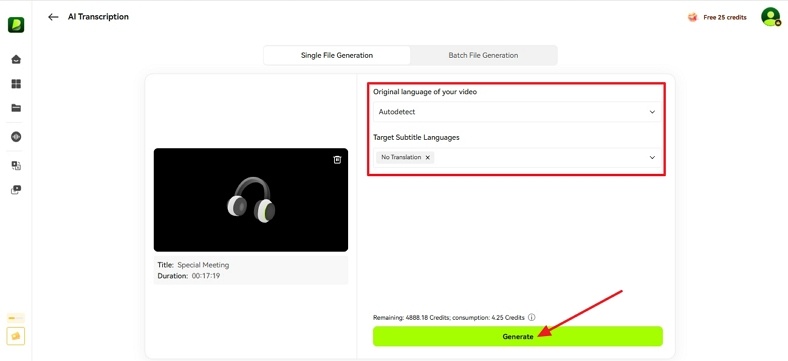Click the small progress bar in sidebar
Screen dimensions: 788x361
[x=16, y=318]
